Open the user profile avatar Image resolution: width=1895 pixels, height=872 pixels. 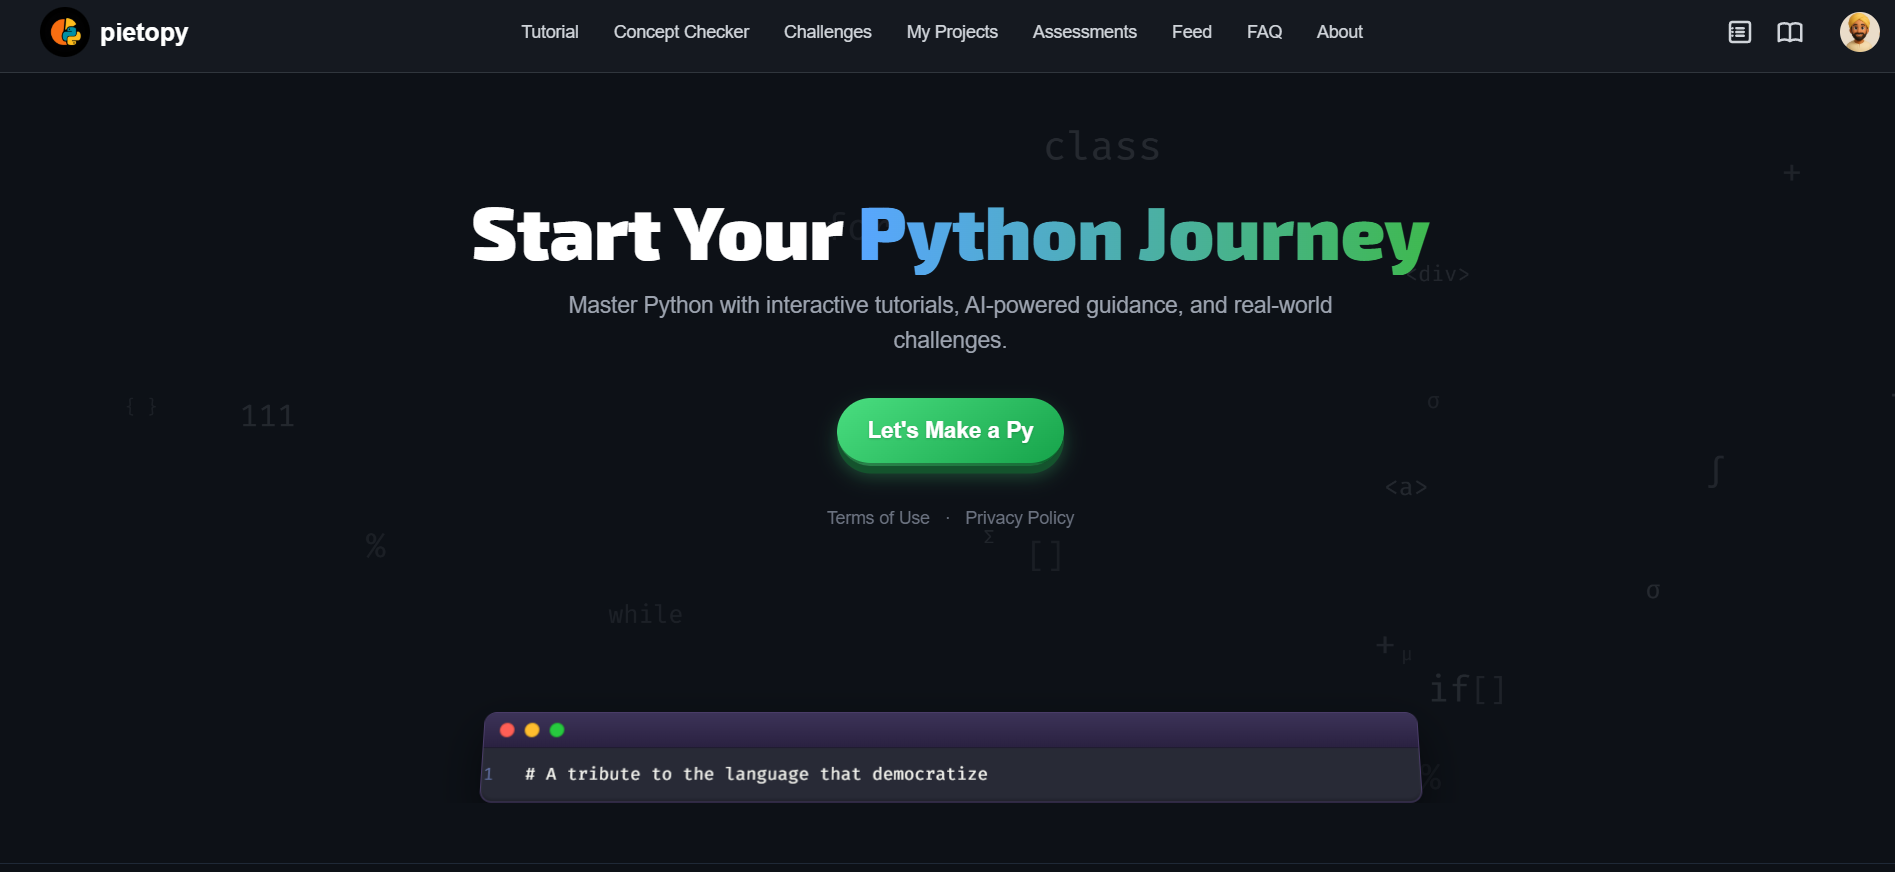[x=1858, y=32]
